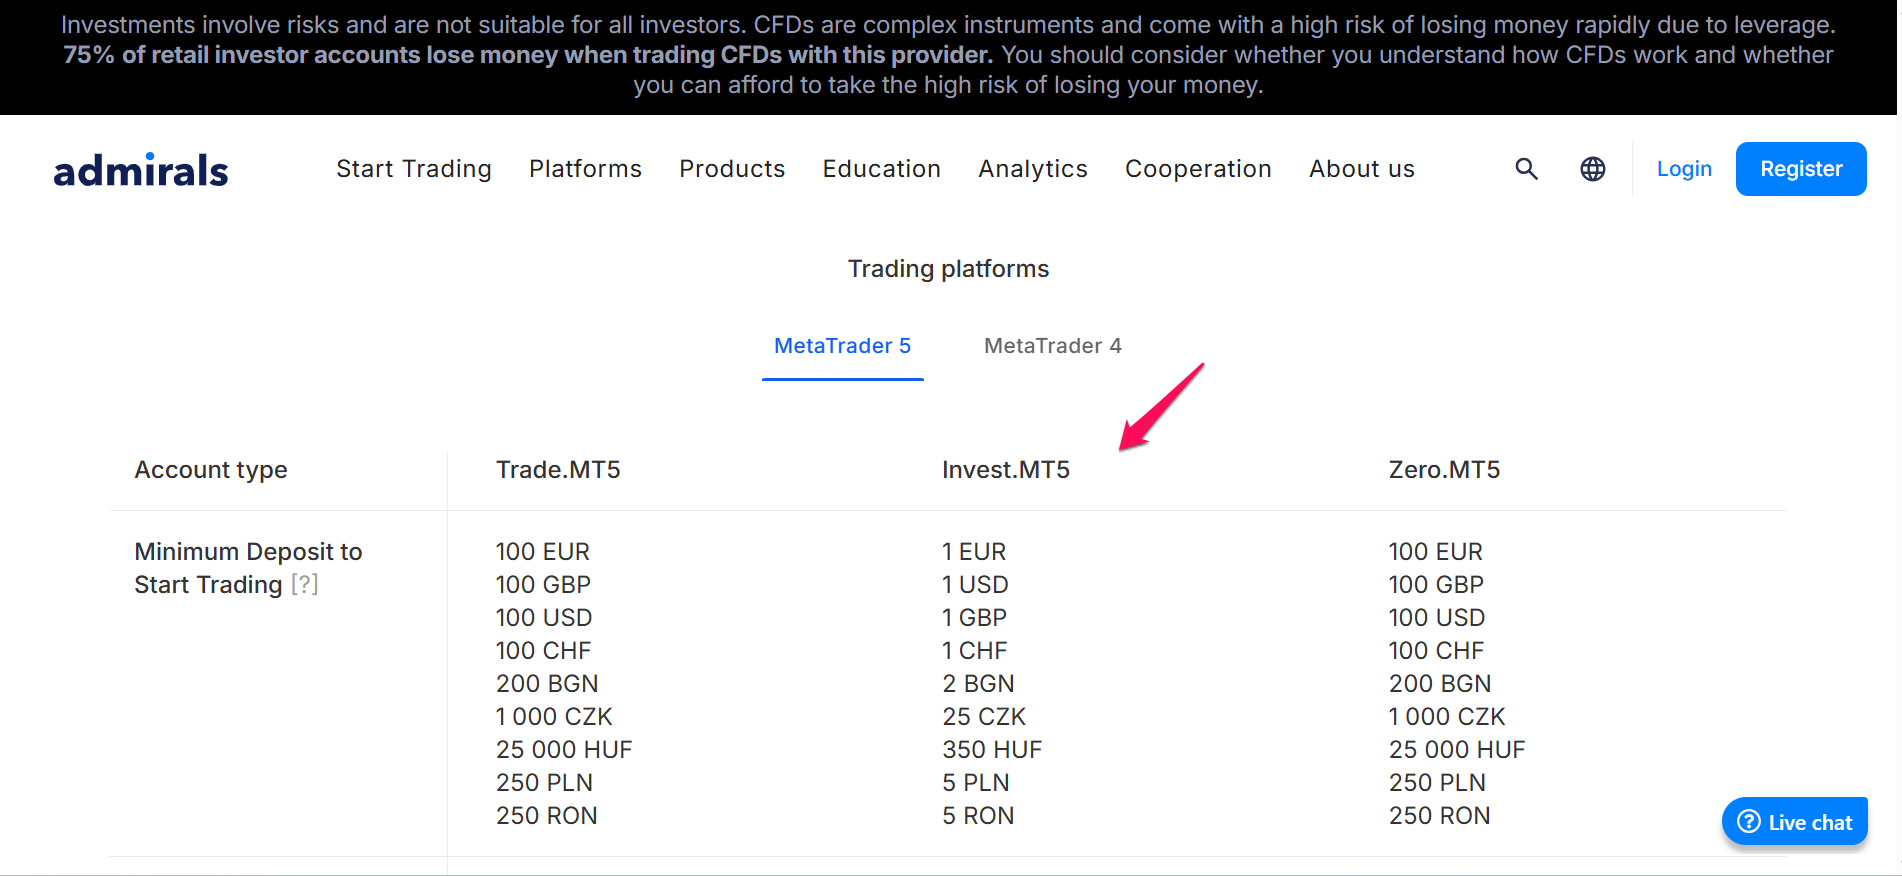Switch to the MetaTrader 5 tab
1902x876 pixels.
pos(843,346)
